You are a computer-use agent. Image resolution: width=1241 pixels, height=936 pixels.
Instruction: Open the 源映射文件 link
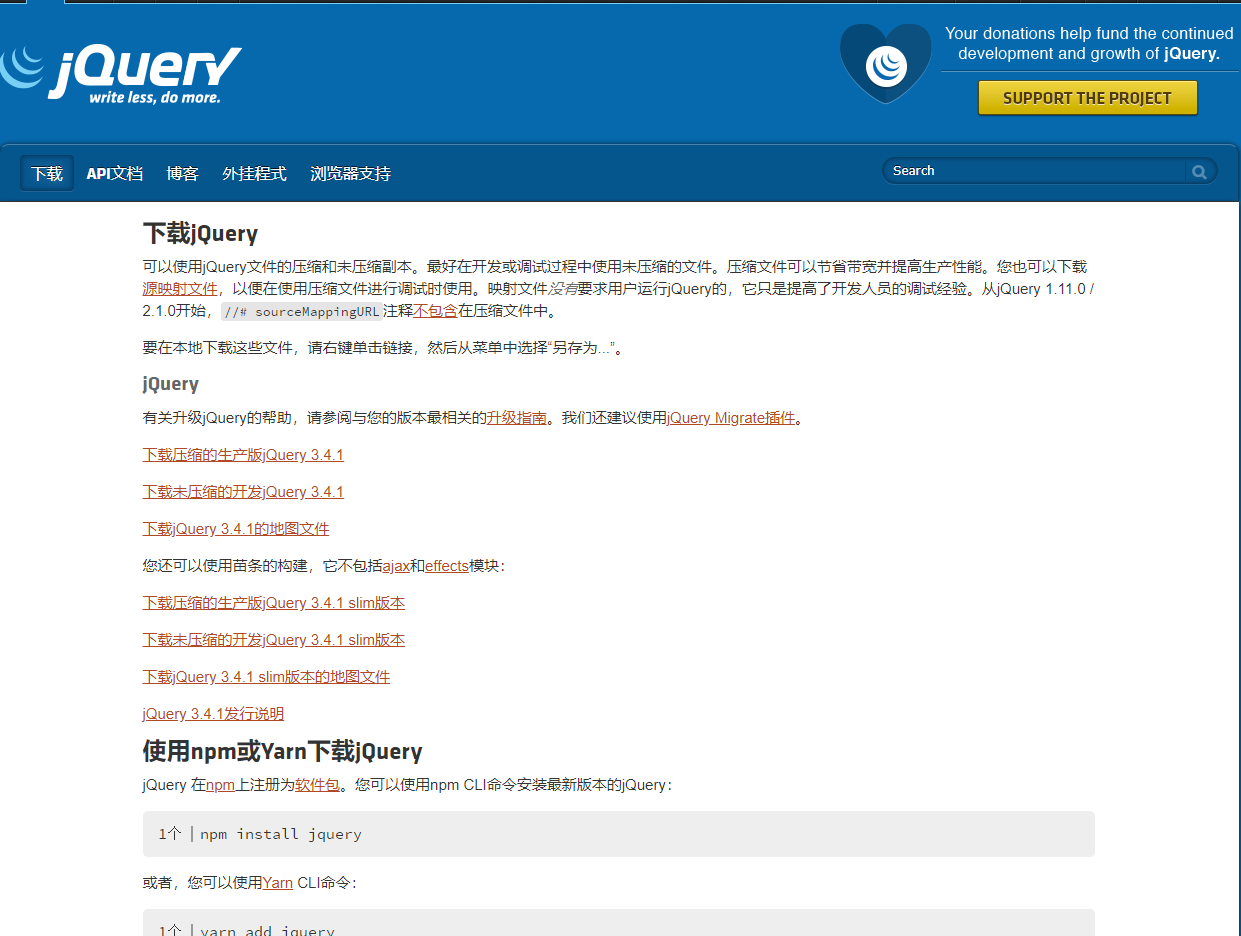pyautogui.click(x=180, y=289)
